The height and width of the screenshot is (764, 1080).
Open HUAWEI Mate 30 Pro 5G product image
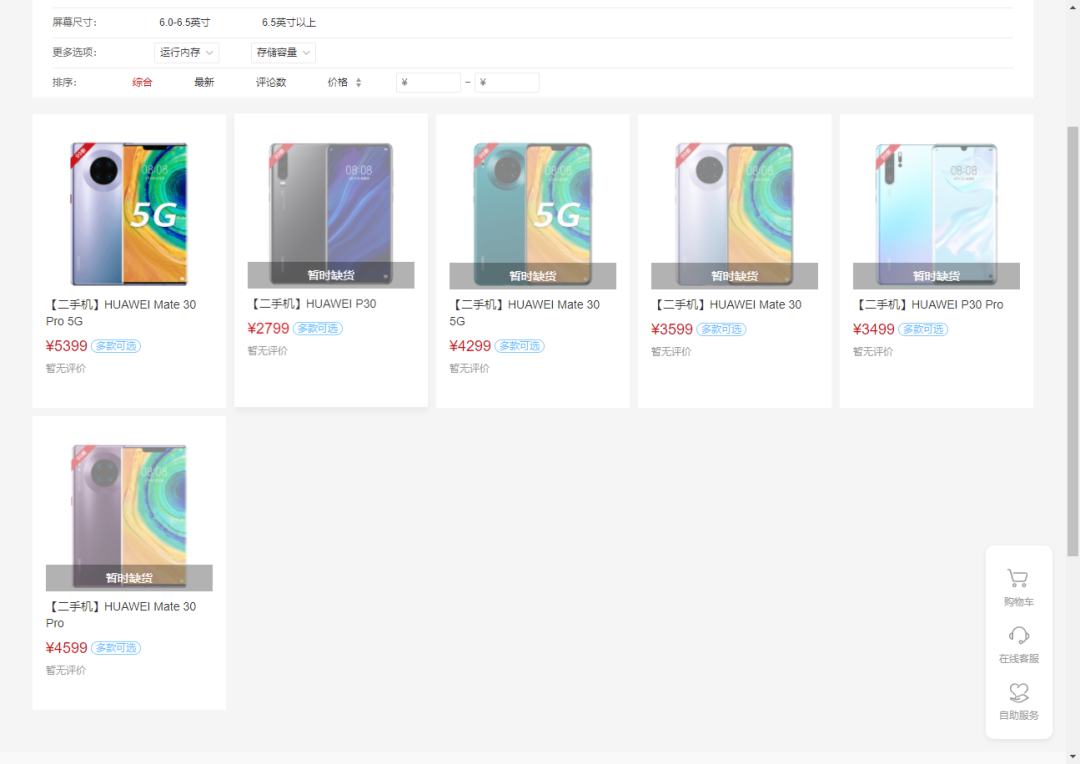point(129,214)
